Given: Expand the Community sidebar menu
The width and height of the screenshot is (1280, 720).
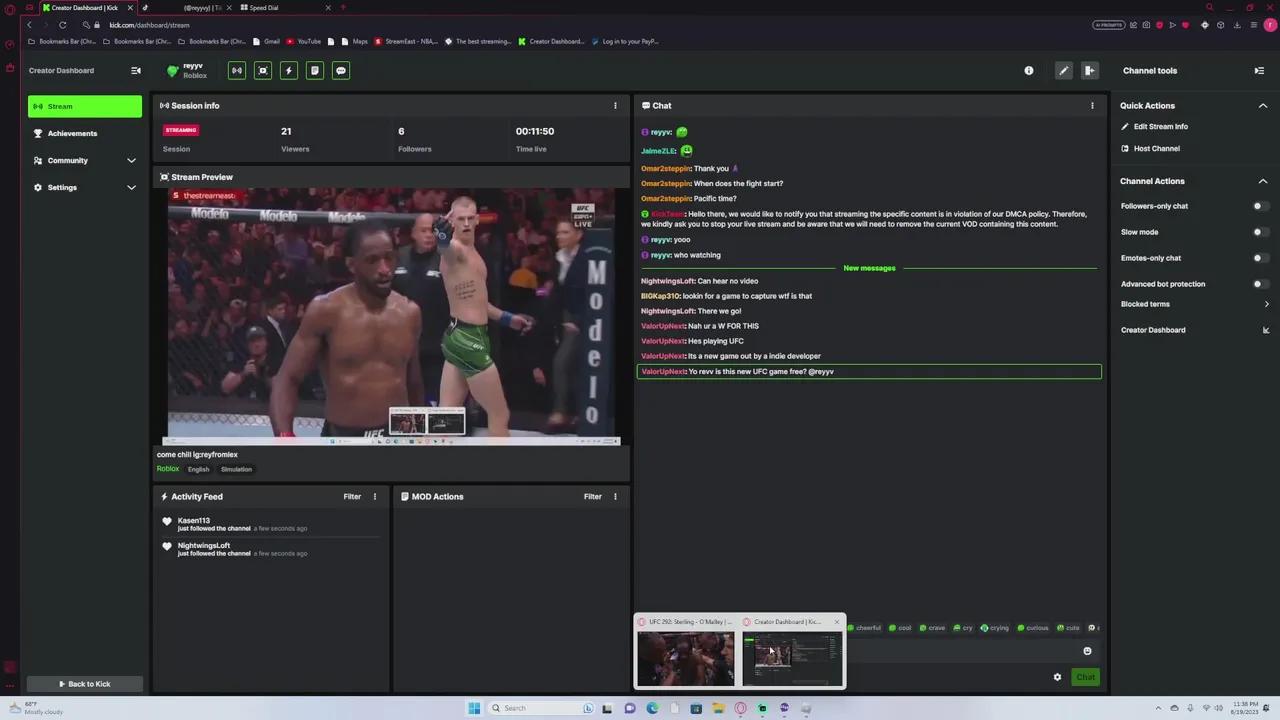Looking at the screenshot, I should pyautogui.click(x=131, y=160).
